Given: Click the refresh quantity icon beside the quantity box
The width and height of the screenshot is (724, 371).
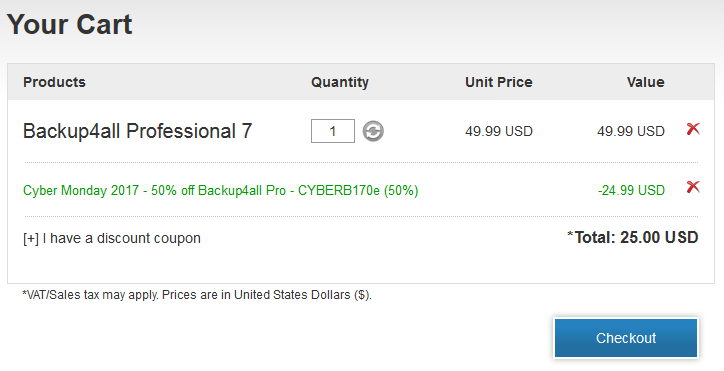Looking at the screenshot, I should tap(373, 131).
